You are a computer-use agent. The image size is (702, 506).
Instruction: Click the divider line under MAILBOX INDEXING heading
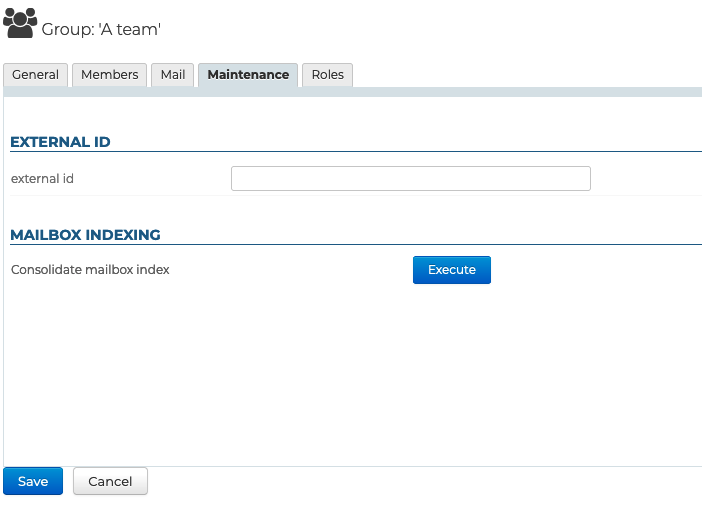coord(400,245)
